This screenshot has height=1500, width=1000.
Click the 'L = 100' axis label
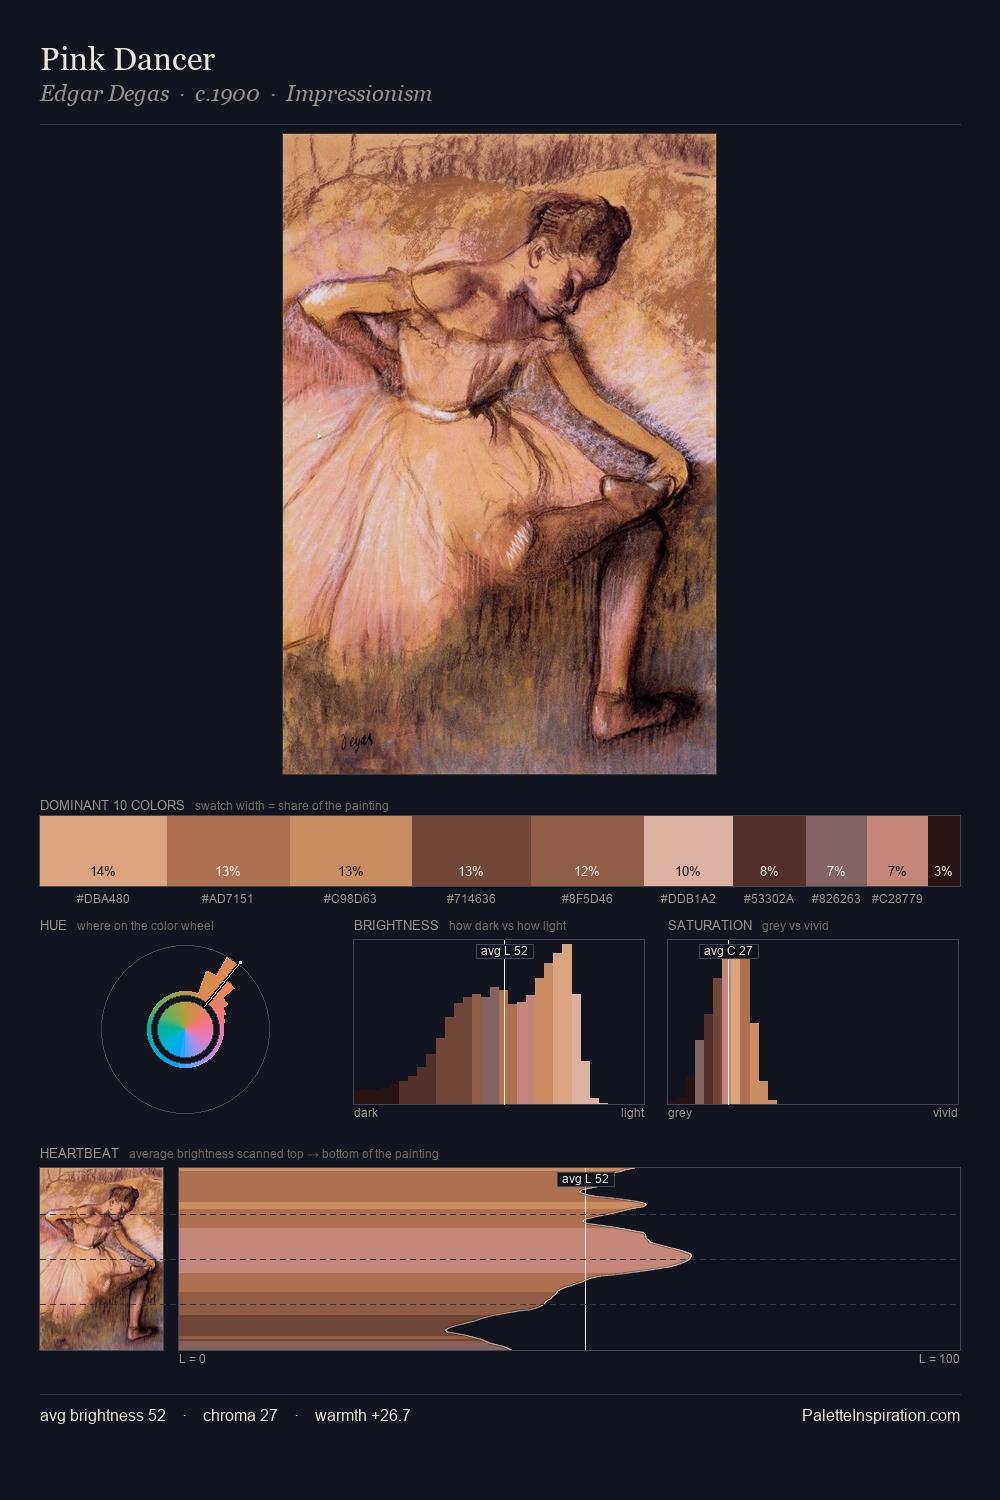click(939, 1359)
